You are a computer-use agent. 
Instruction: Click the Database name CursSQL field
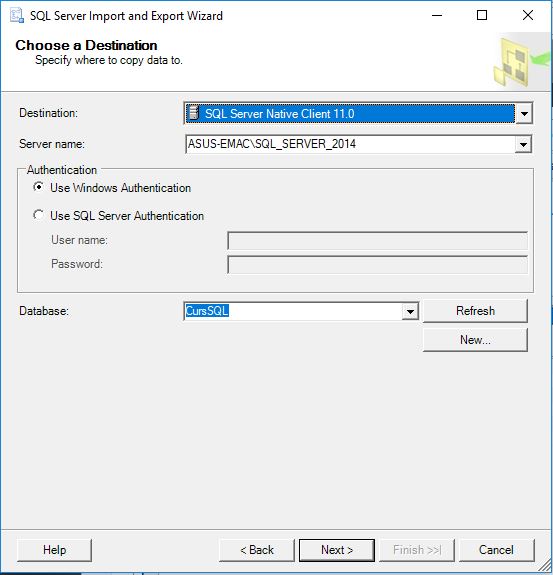(x=293, y=311)
